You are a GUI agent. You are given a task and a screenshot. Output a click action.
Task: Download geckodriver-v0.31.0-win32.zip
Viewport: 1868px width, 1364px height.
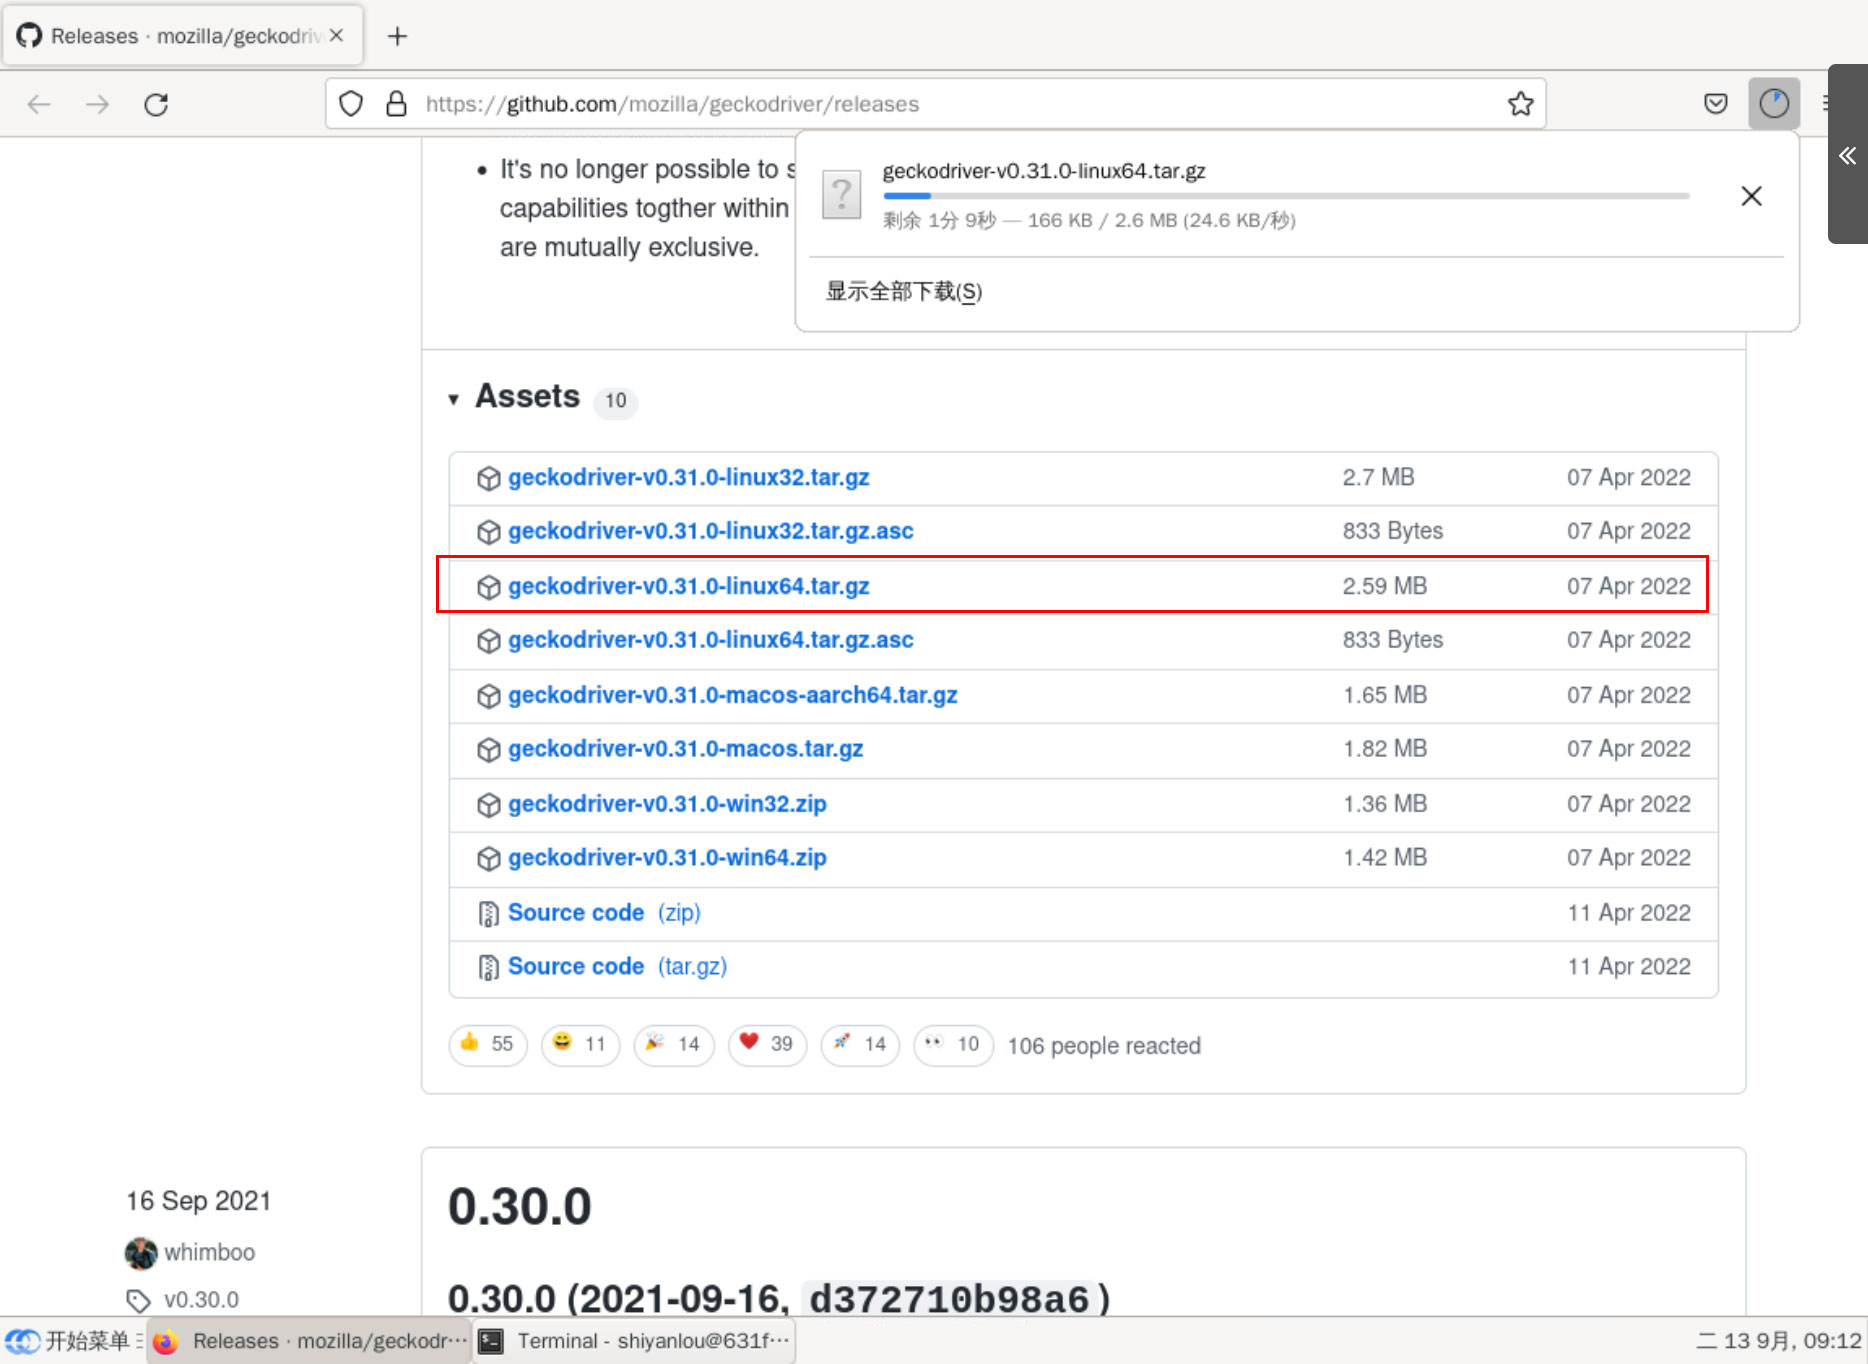(x=667, y=804)
